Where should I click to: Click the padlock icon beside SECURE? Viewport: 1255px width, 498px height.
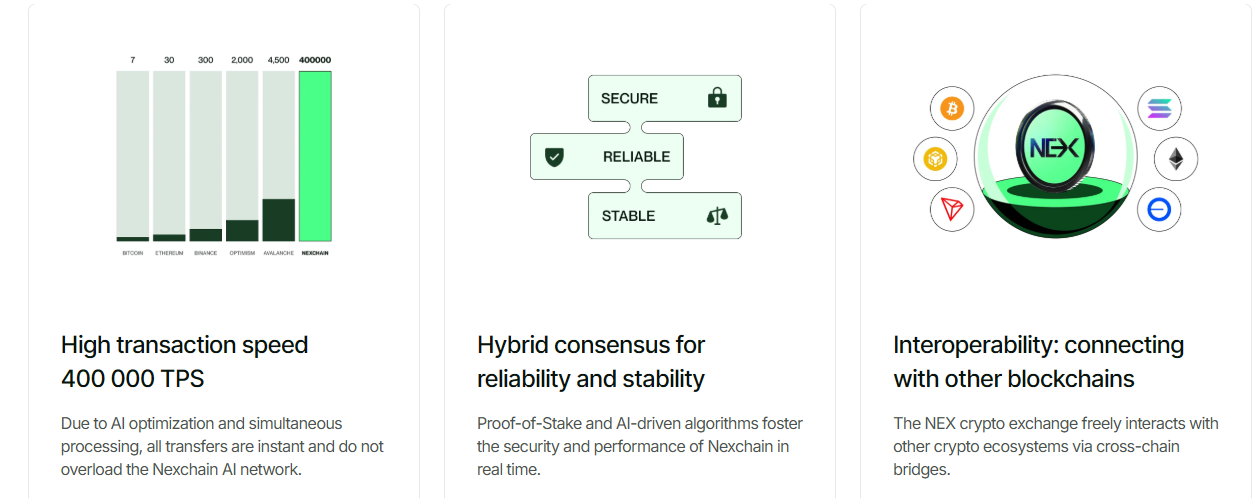click(x=716, y=98)
